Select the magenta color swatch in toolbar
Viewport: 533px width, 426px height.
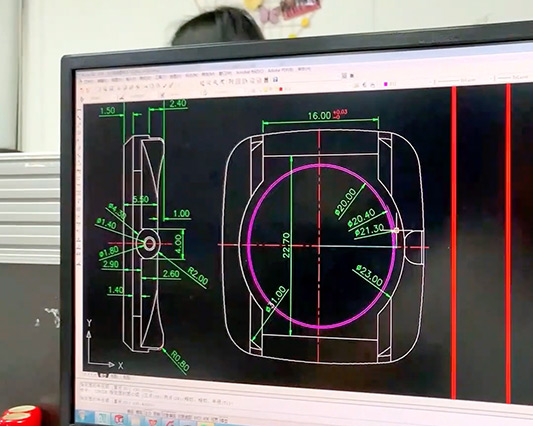pos(385,84)
